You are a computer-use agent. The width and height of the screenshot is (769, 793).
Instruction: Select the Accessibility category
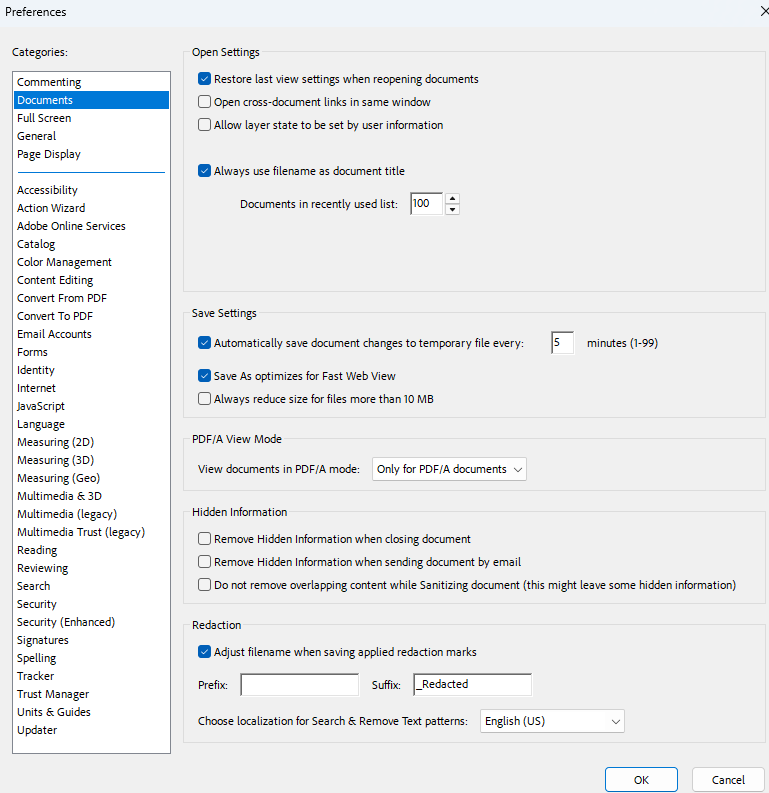pyautogui.click(x=91, y=190)
